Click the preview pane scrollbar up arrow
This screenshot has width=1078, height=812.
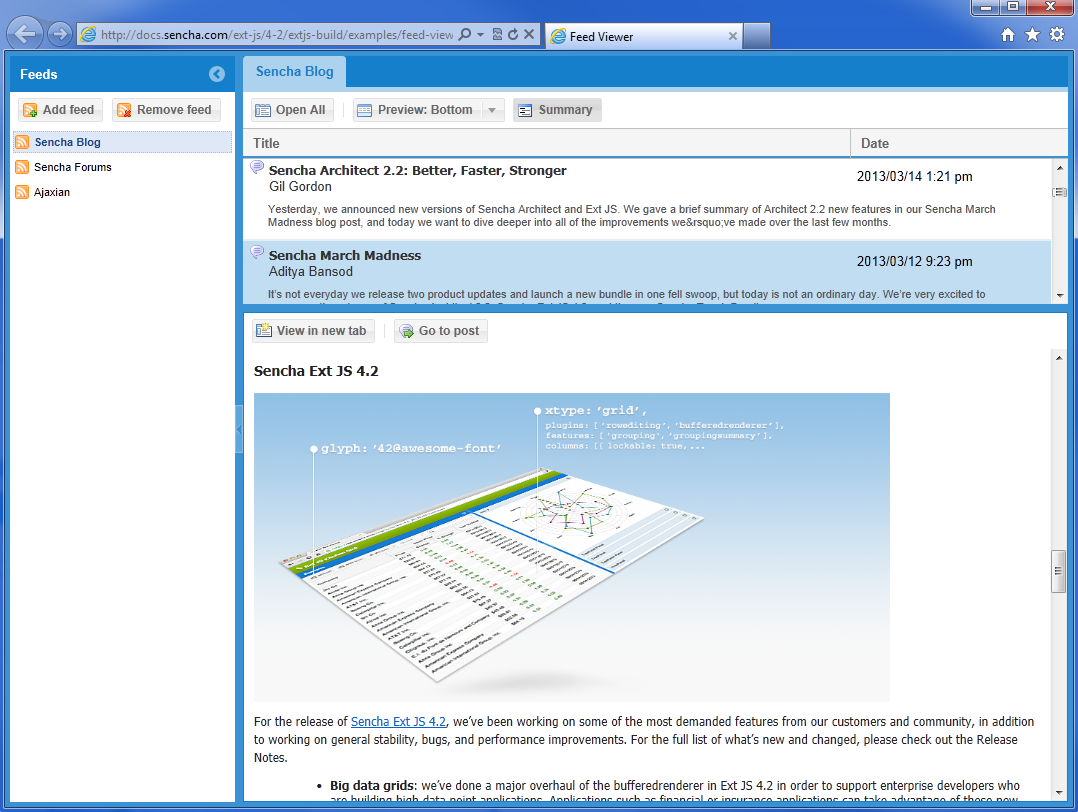point(1058,358)
